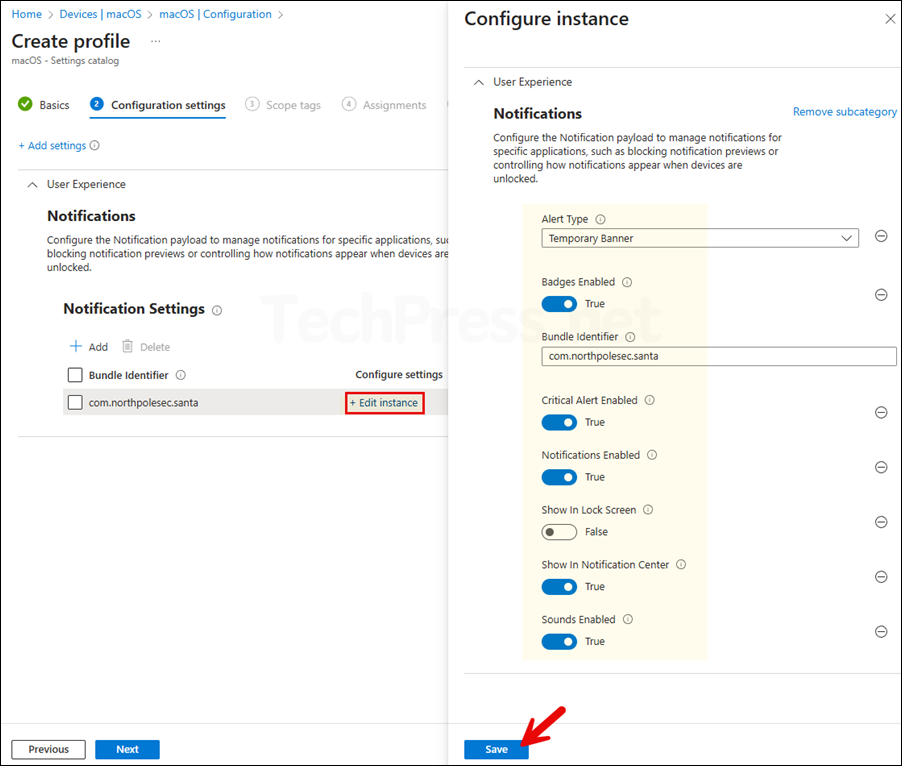Remove Show In Notification Center with minus icon

pos(881,577)
